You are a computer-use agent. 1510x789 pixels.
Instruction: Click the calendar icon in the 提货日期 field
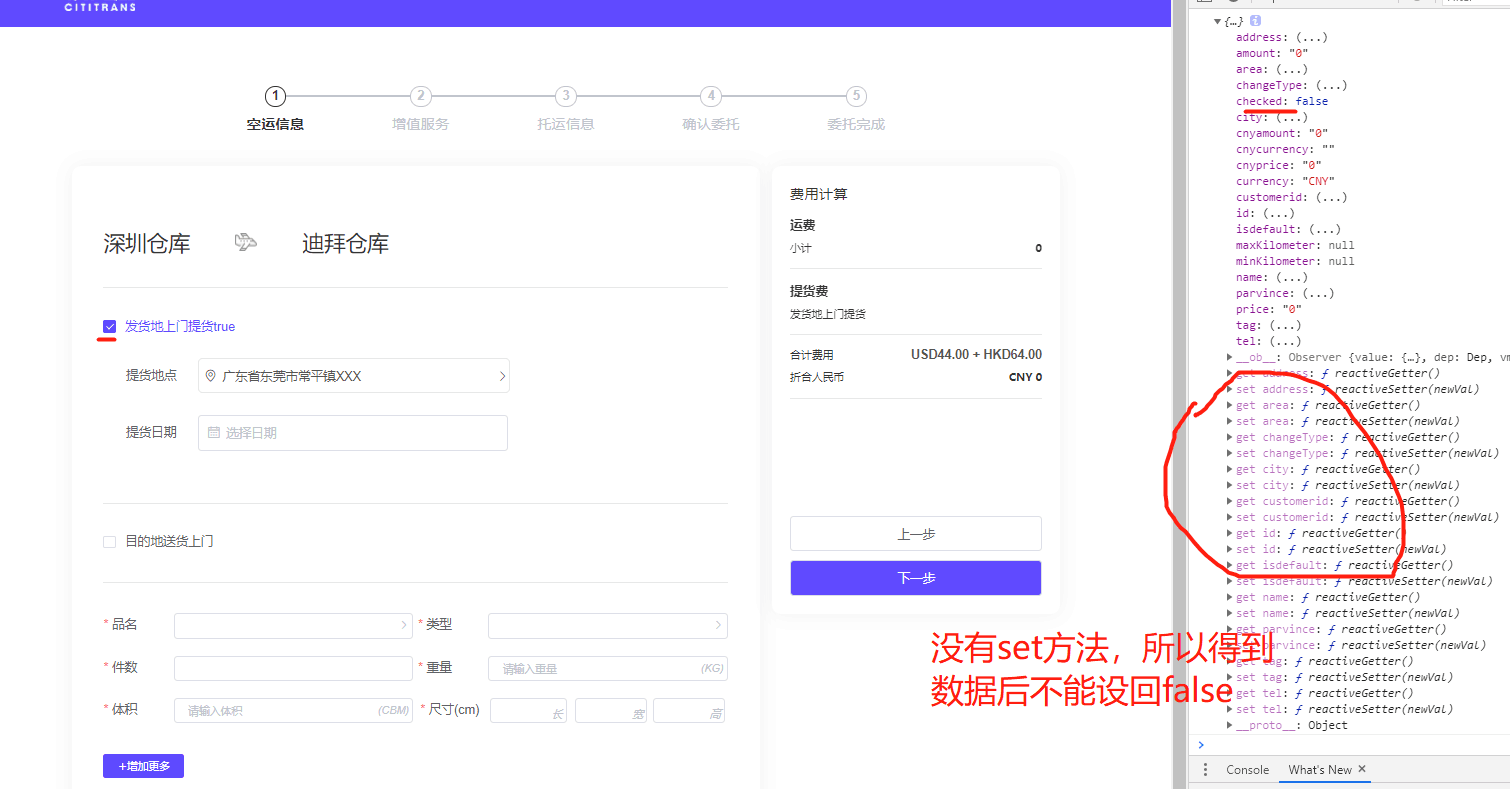(215, 432)
